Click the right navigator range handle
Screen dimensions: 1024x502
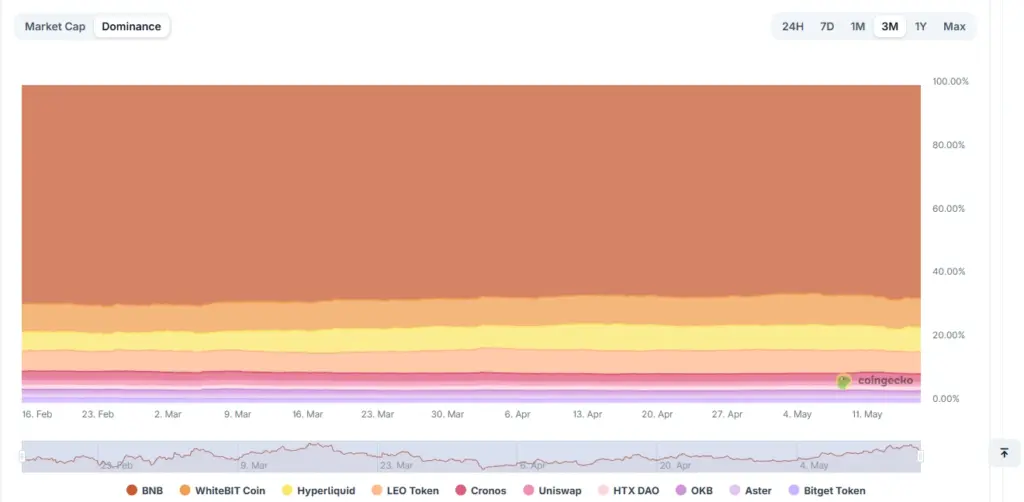tap(921, 456)
